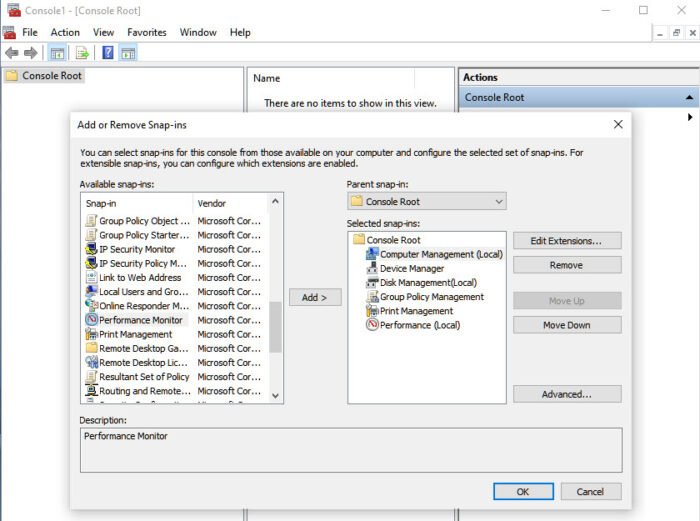Viewport: 700px width, 521px height.
Task: Click the Back arrow in the toolbar
Action: [12, 53]
